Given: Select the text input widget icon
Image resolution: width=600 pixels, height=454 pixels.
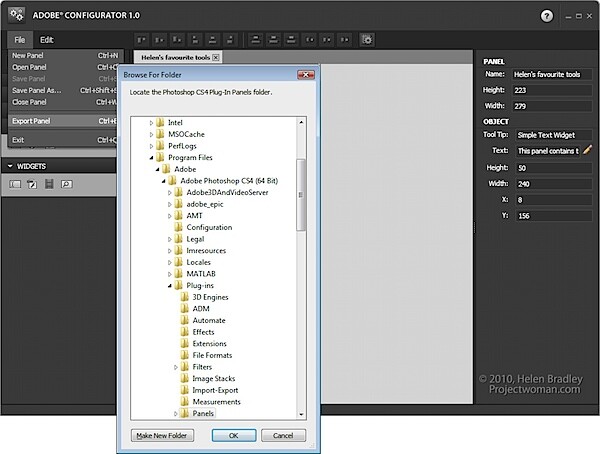Looking at the screenshot, I should tap(15, 185).
